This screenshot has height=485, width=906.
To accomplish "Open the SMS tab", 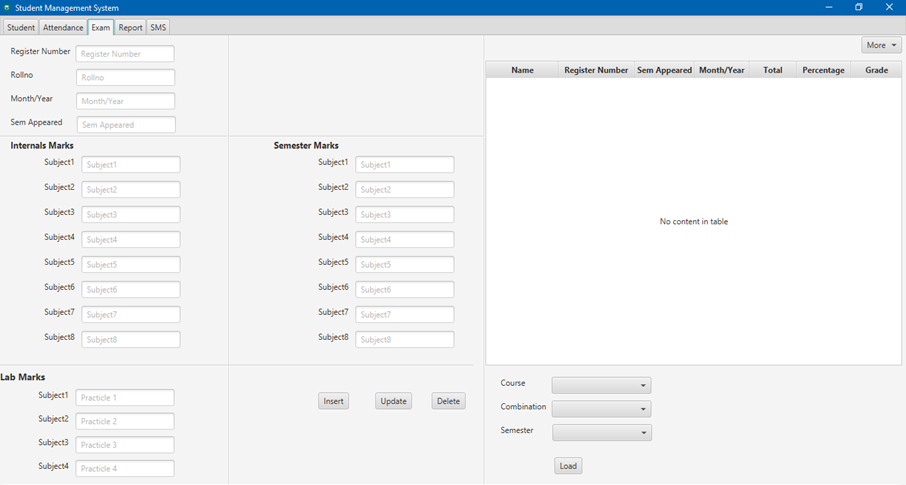I will [x=158, y=27].
